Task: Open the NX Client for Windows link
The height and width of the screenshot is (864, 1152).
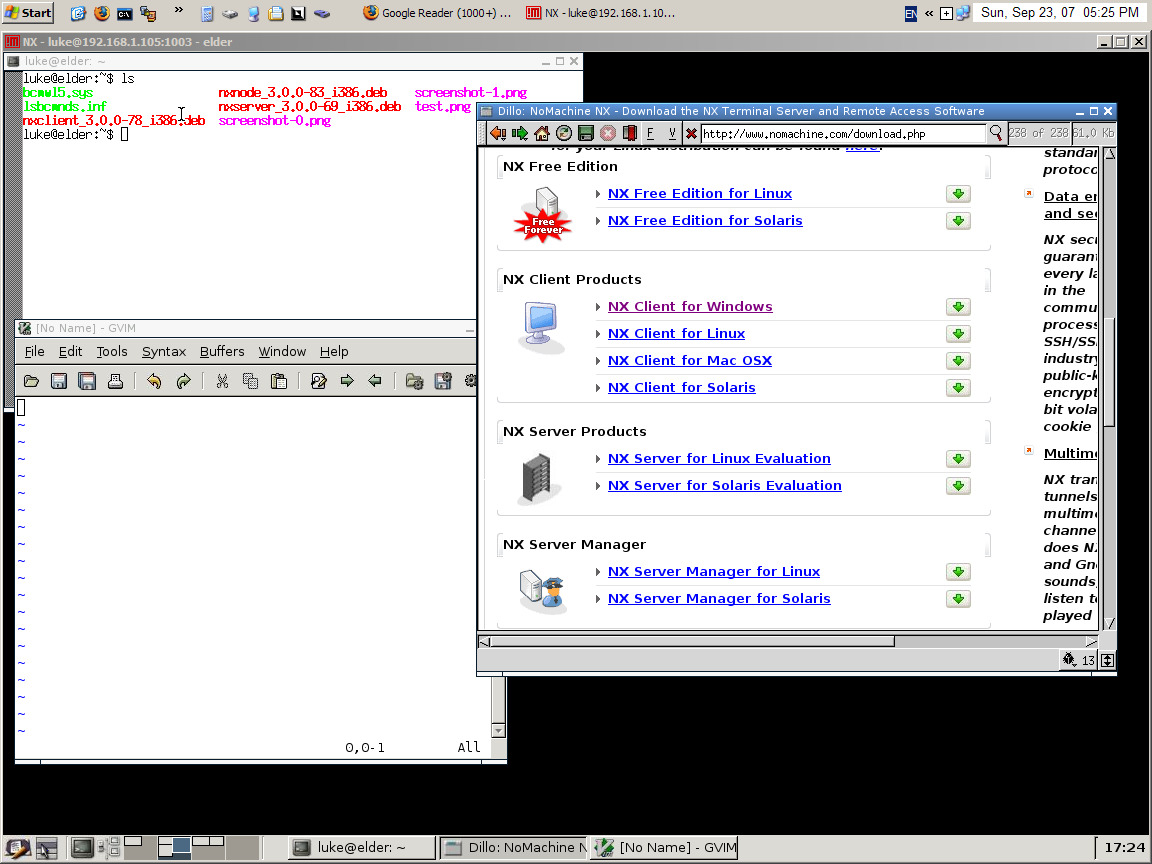Action: click(690, 307)
